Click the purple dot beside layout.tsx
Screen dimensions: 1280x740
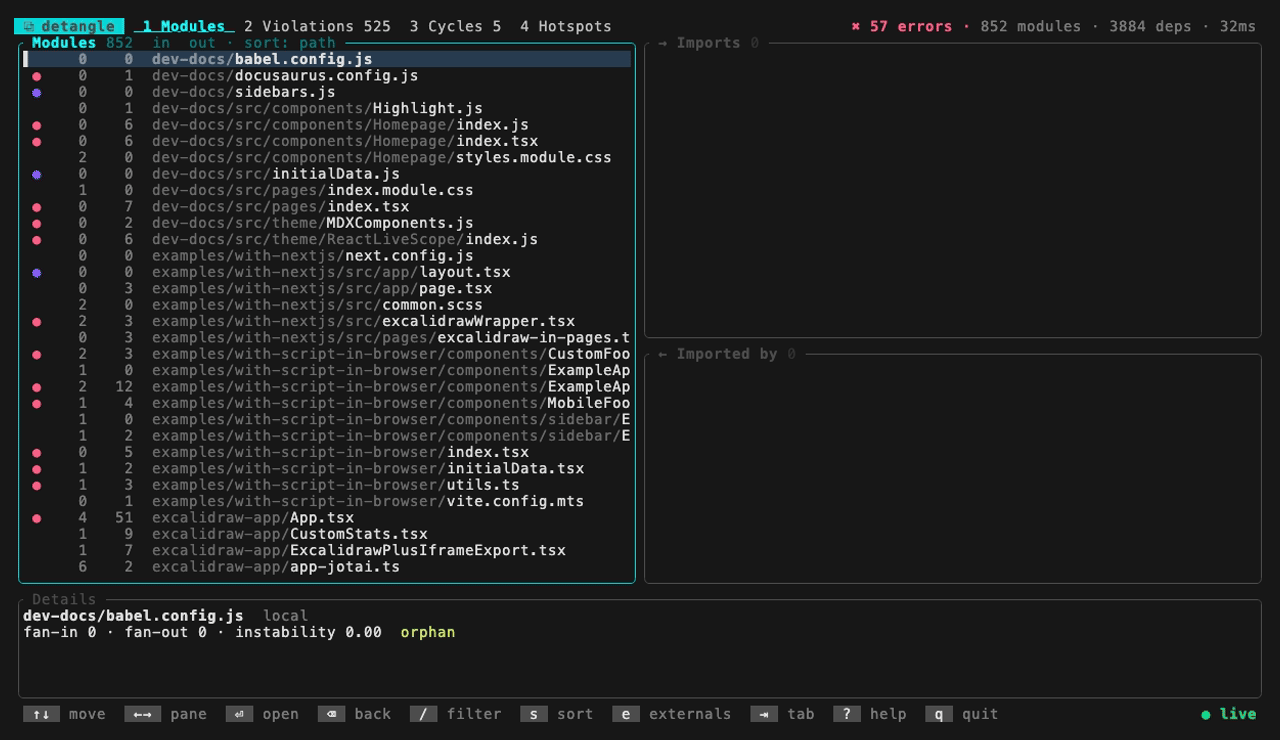pyautogui.click(x=37, y=272)
